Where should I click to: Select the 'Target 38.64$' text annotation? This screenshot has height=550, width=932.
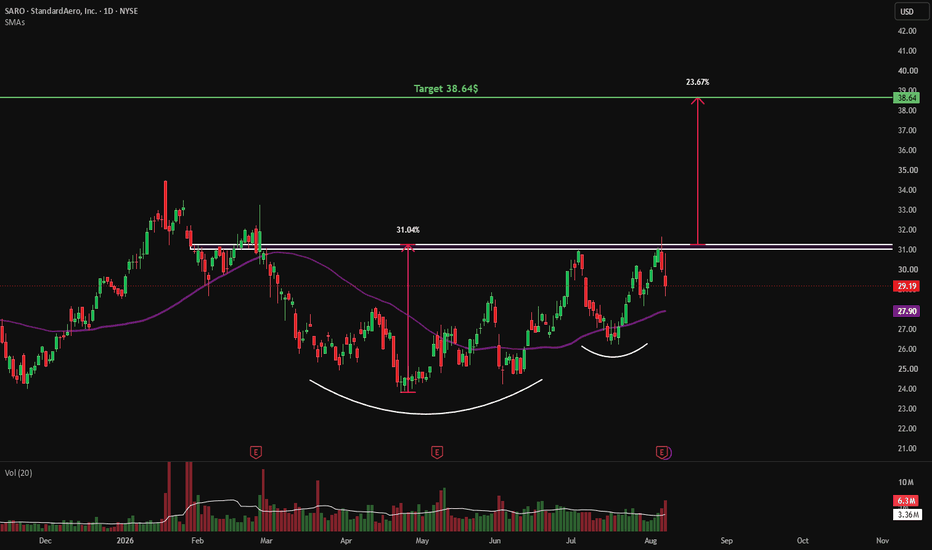click(x=446, y=89)
